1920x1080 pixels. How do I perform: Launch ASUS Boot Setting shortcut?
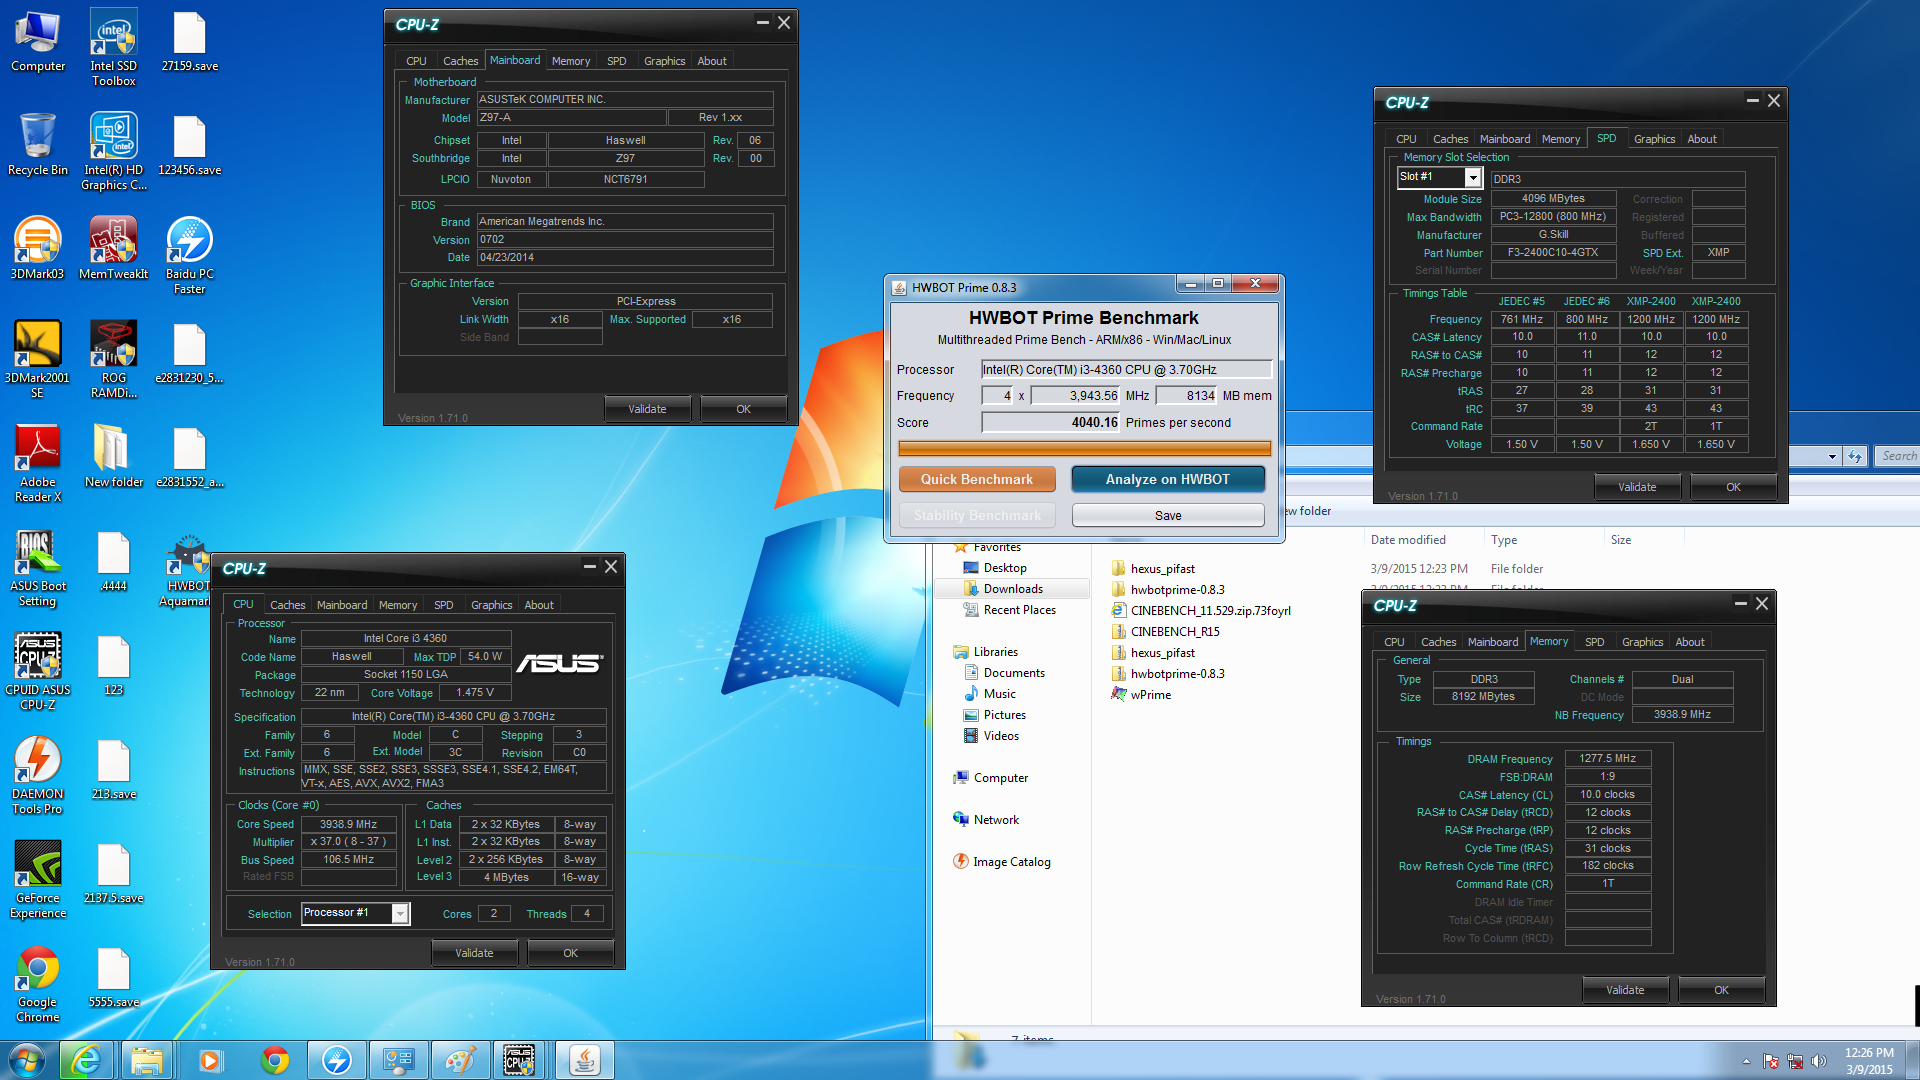tap(38, 567)
